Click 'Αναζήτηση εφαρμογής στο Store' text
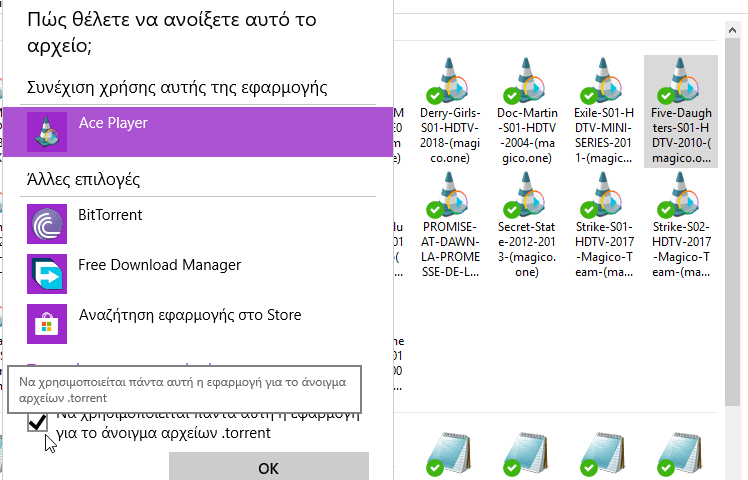Image resolution: width=748 pixels, height=480 pixels. pyautogui.click(x=190, y=315)
